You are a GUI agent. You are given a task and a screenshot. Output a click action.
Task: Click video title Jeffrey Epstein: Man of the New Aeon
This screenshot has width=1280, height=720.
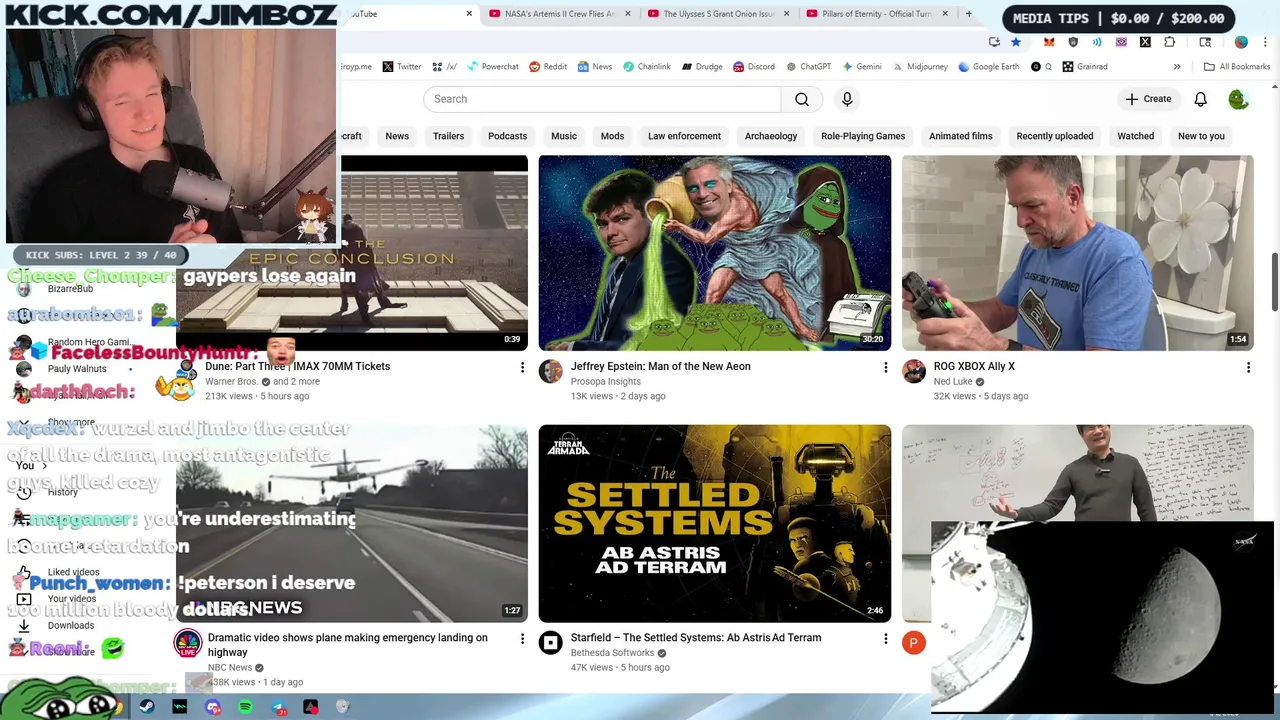[661, 366]
